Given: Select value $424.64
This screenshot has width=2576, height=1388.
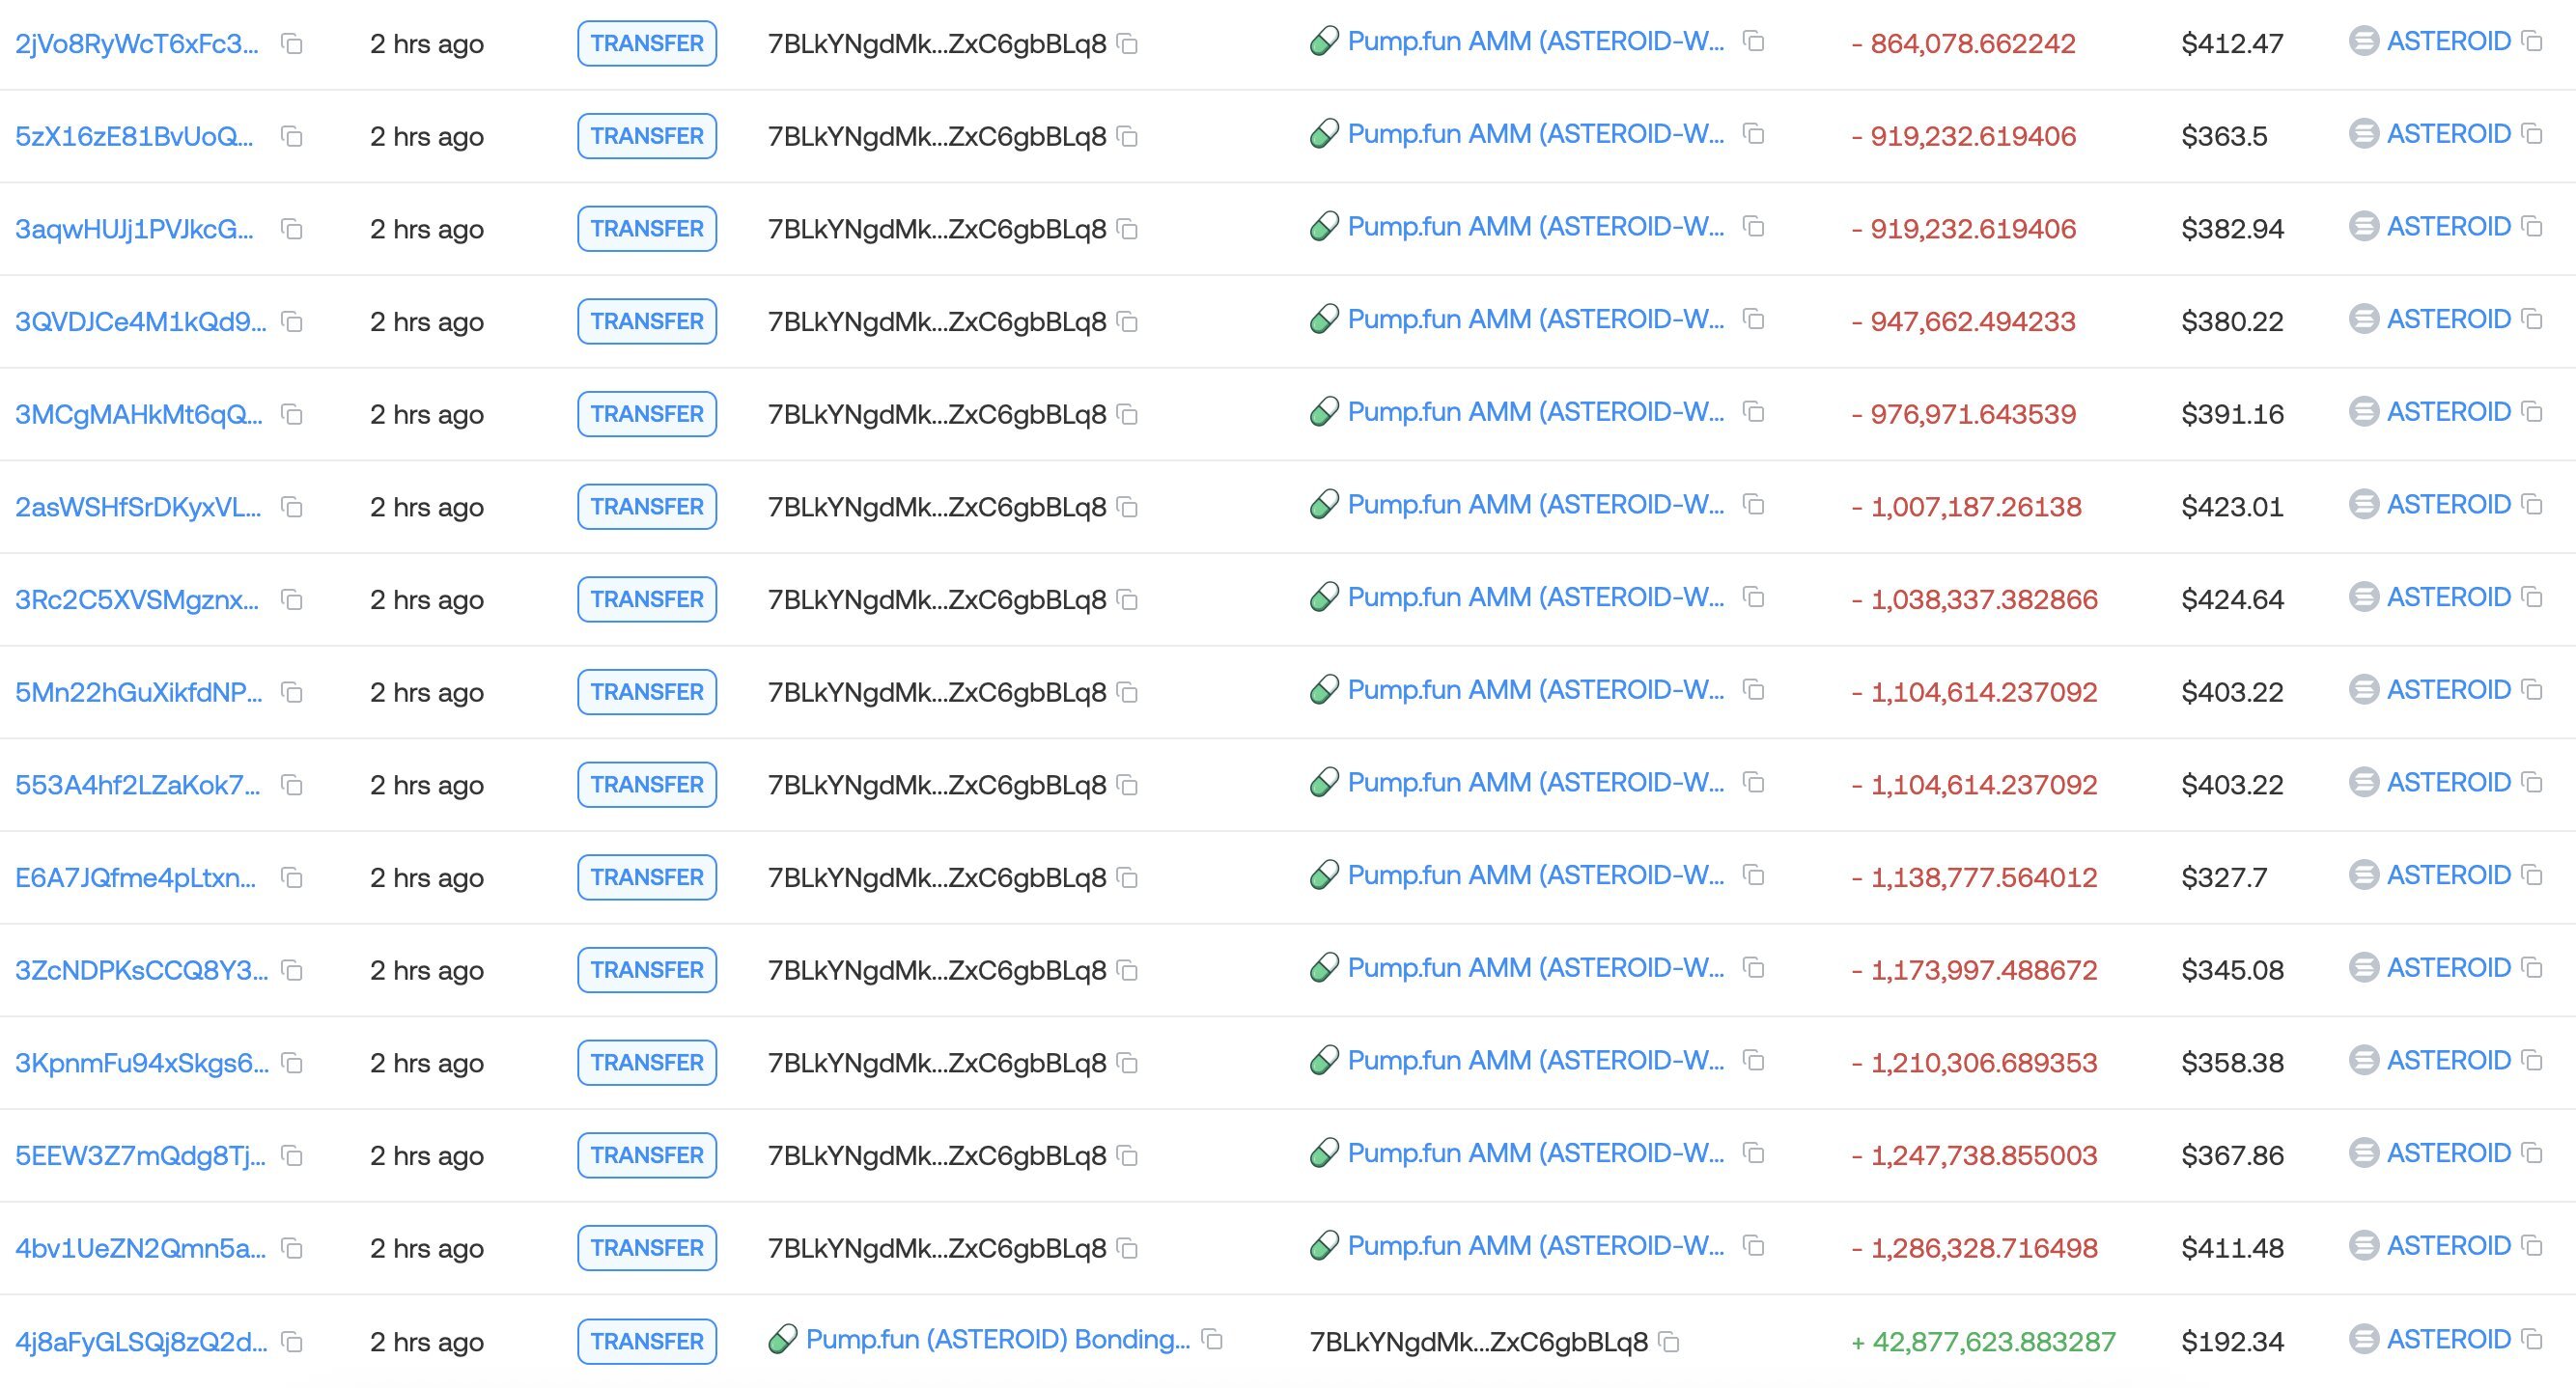Looking at the screenshot, I should click(2232, 600).
